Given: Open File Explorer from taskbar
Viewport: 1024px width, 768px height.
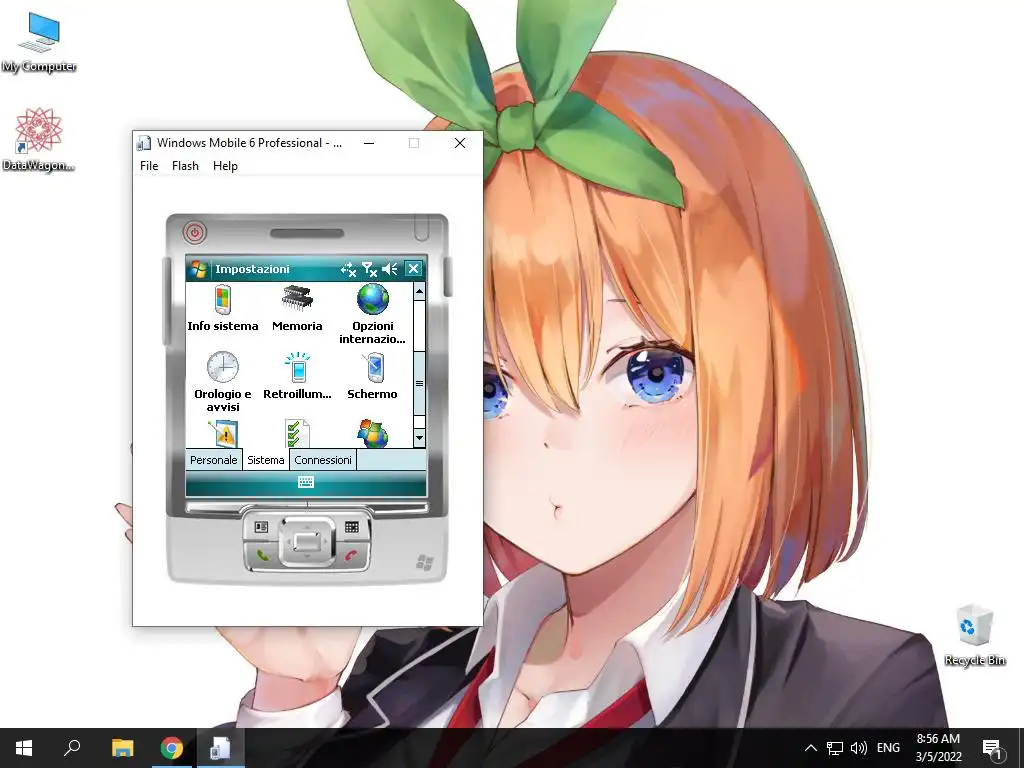Looking at the screenshot, I should point(122,748).
